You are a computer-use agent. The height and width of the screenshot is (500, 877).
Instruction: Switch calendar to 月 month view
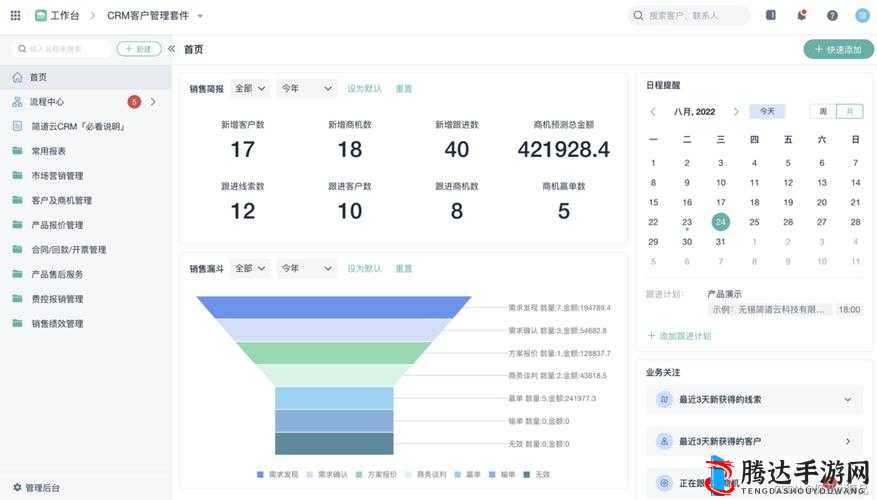point(850,111)
